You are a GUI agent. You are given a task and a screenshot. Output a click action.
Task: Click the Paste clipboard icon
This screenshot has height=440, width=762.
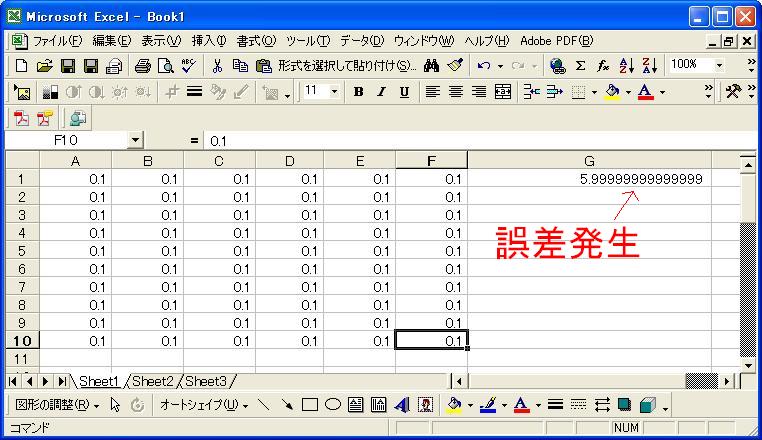(x=263, y=65)
